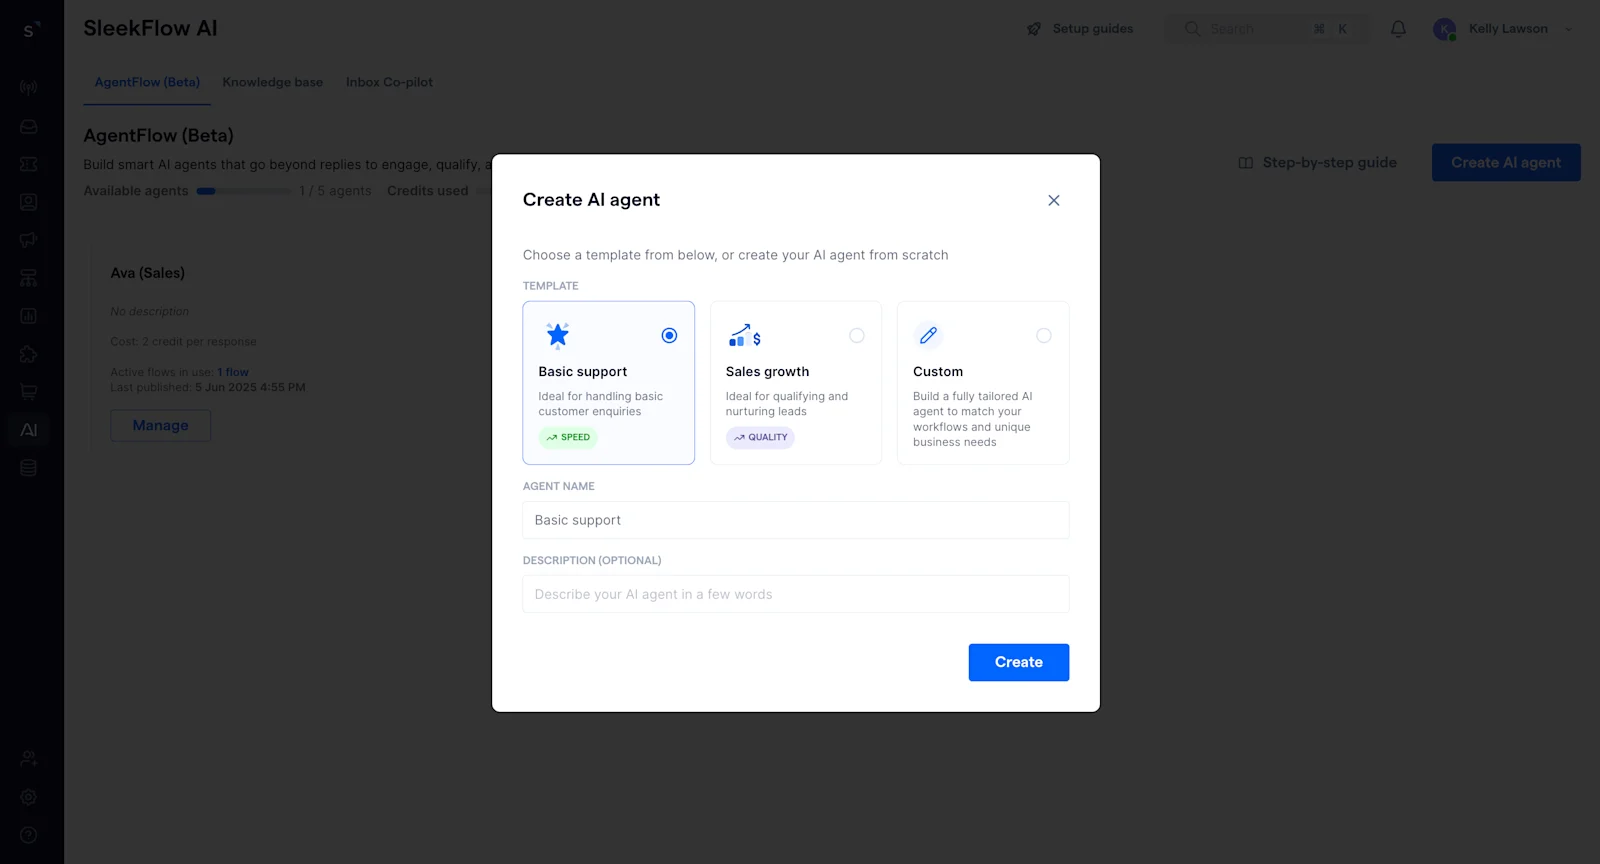This screenshot has height=864, width=1600.
Task: Click Manage for Ava (Sales) agent
Action: click(x=160, y=425)
